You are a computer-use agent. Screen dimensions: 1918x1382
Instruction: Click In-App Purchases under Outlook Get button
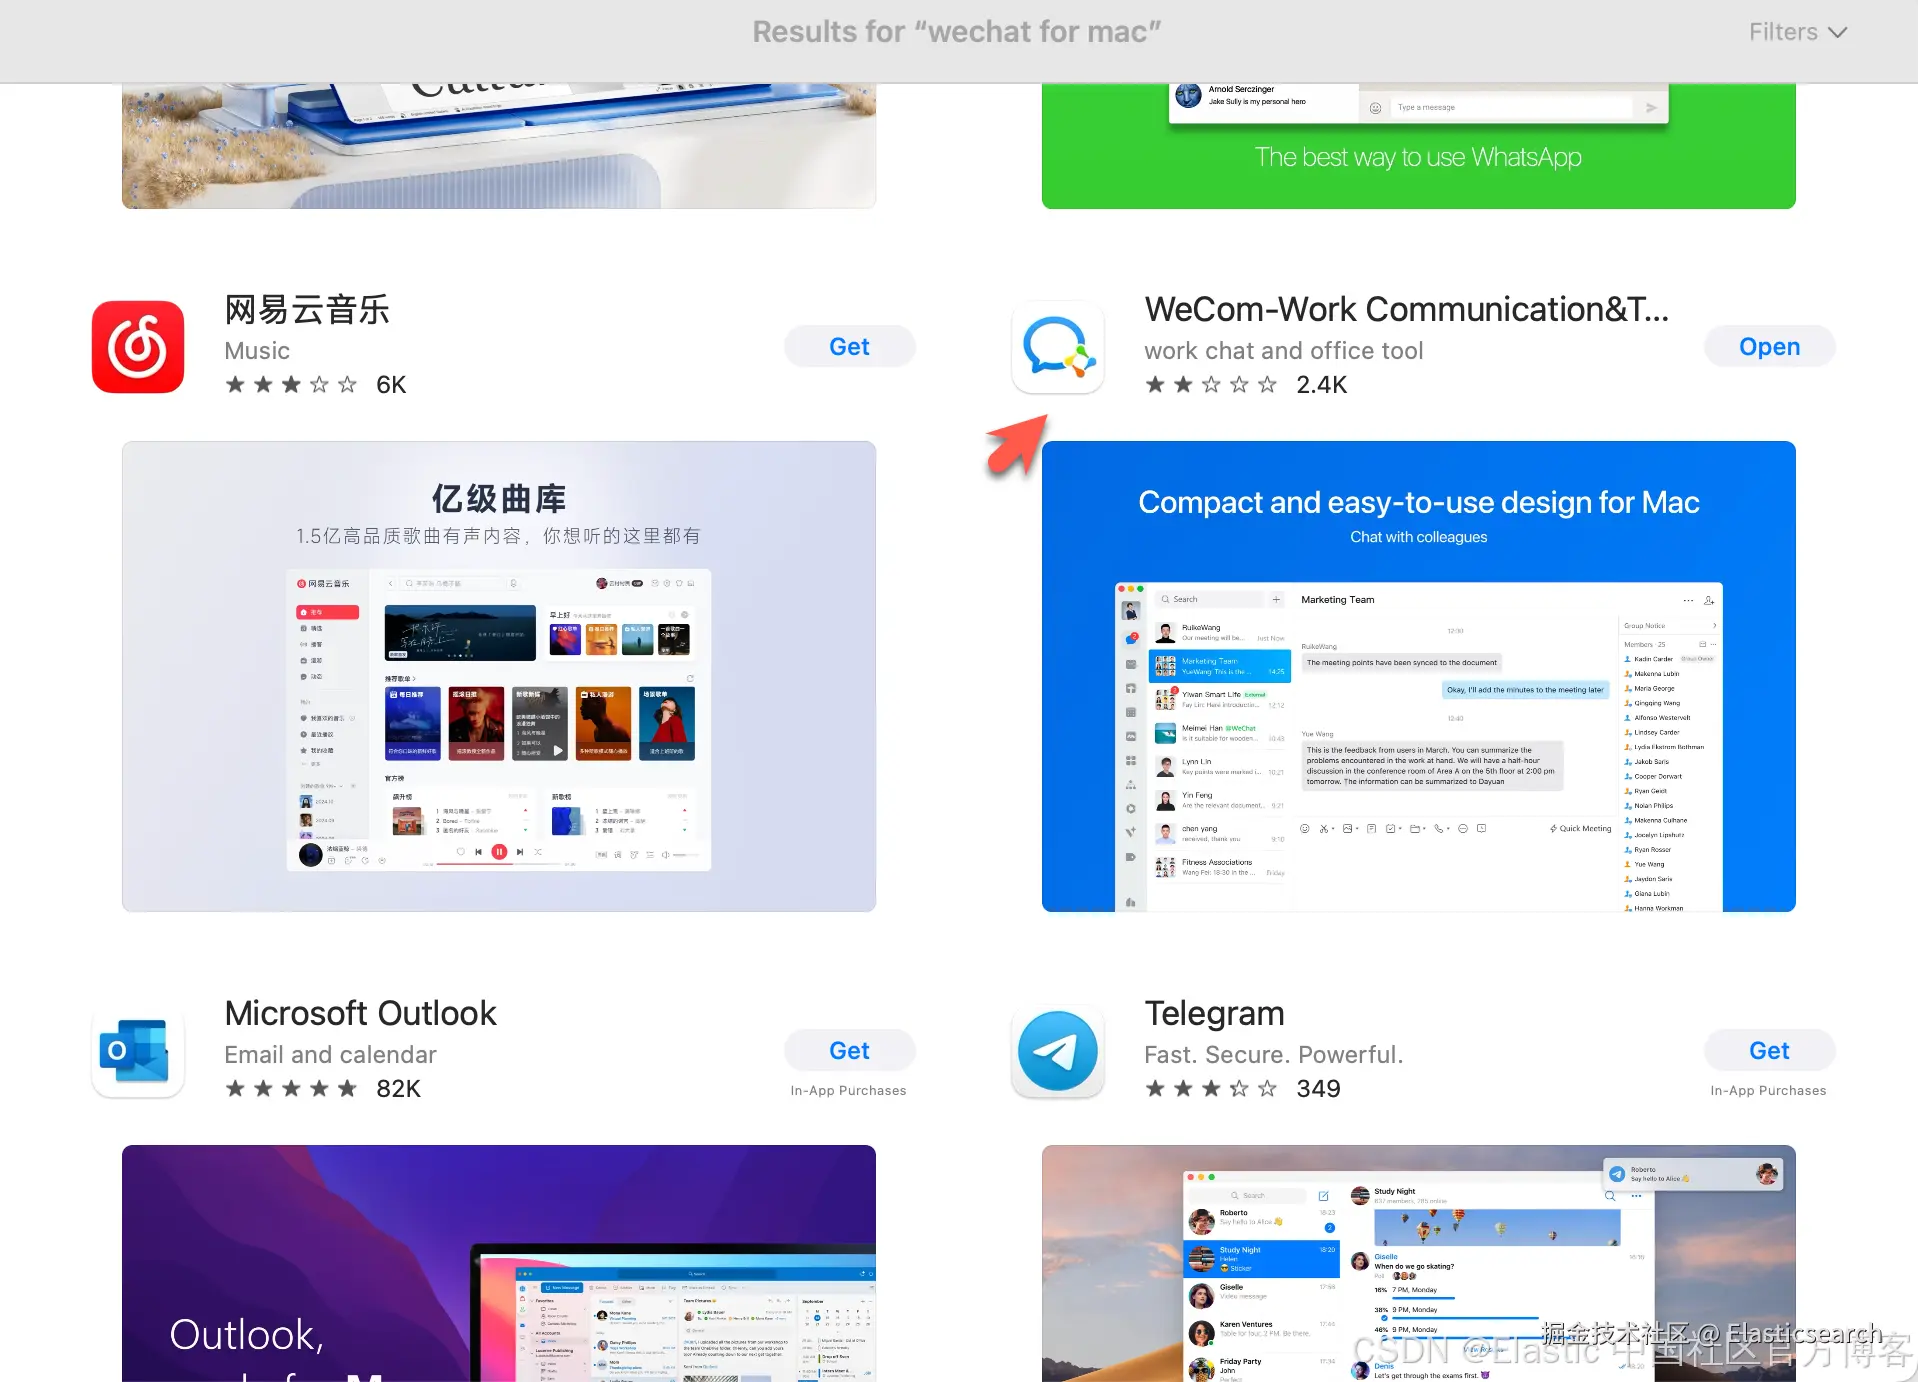(848, 1091)
